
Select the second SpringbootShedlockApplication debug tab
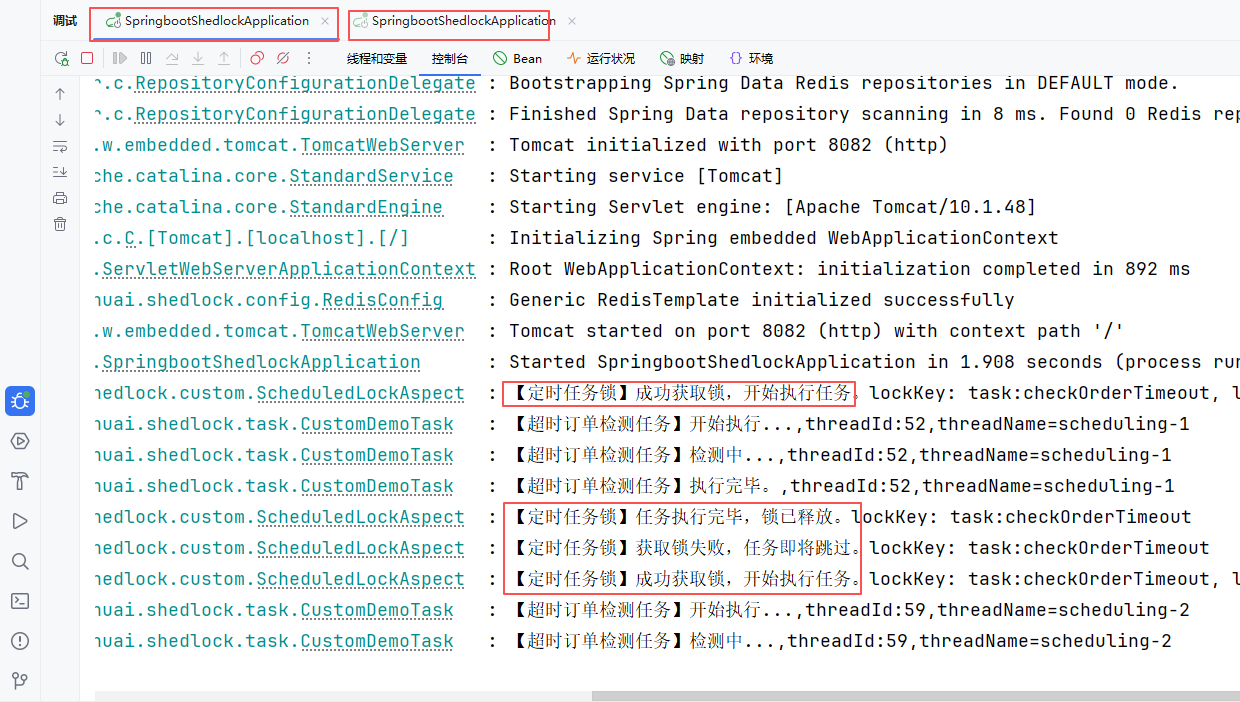click(x=462, y=21)
